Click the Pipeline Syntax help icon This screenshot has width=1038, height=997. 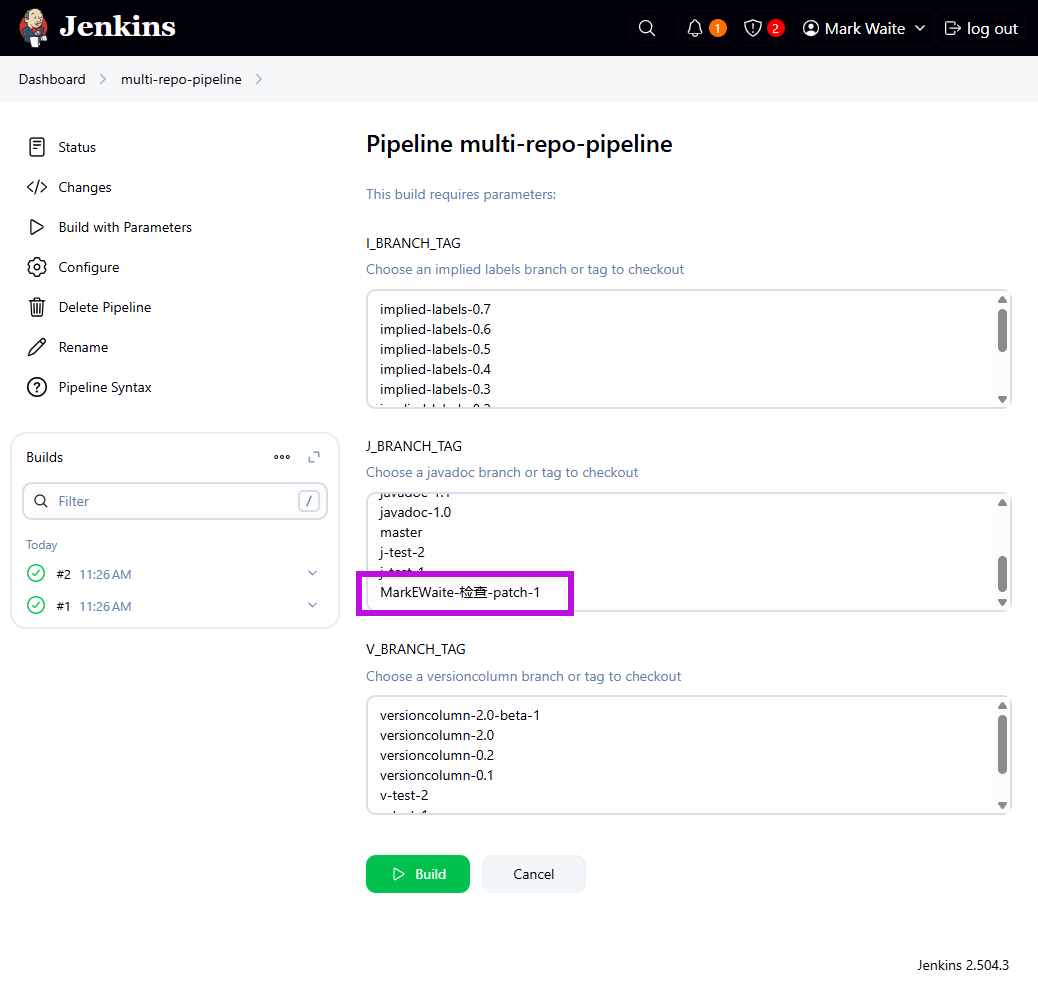click(37, 387)
